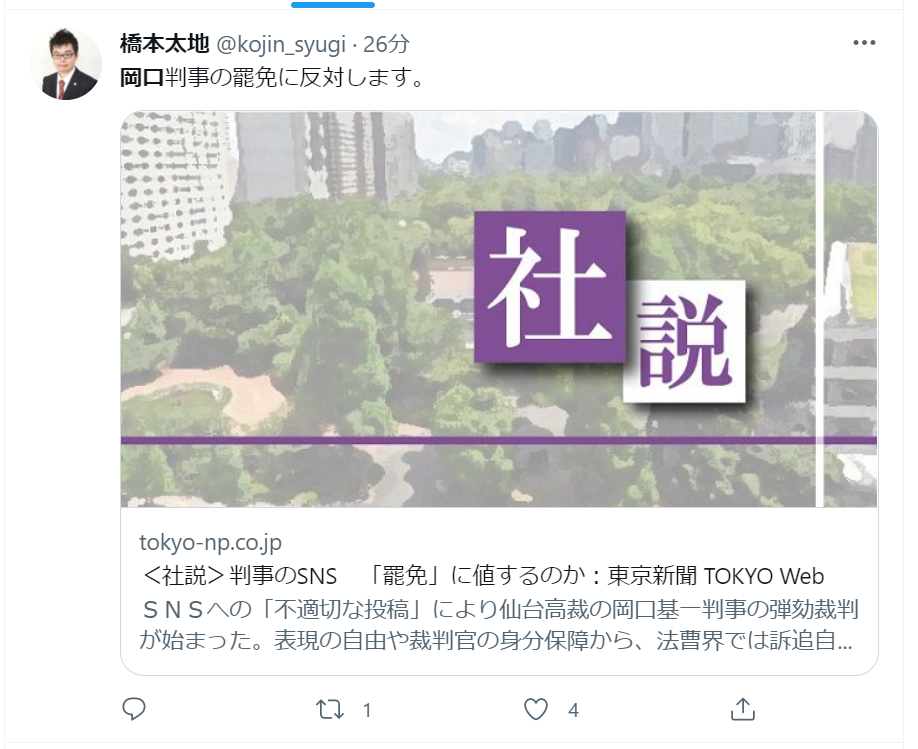Screen dimensions: 918x749
Task: Click the article description about 仙台高裁
Action: coord(499,624)
